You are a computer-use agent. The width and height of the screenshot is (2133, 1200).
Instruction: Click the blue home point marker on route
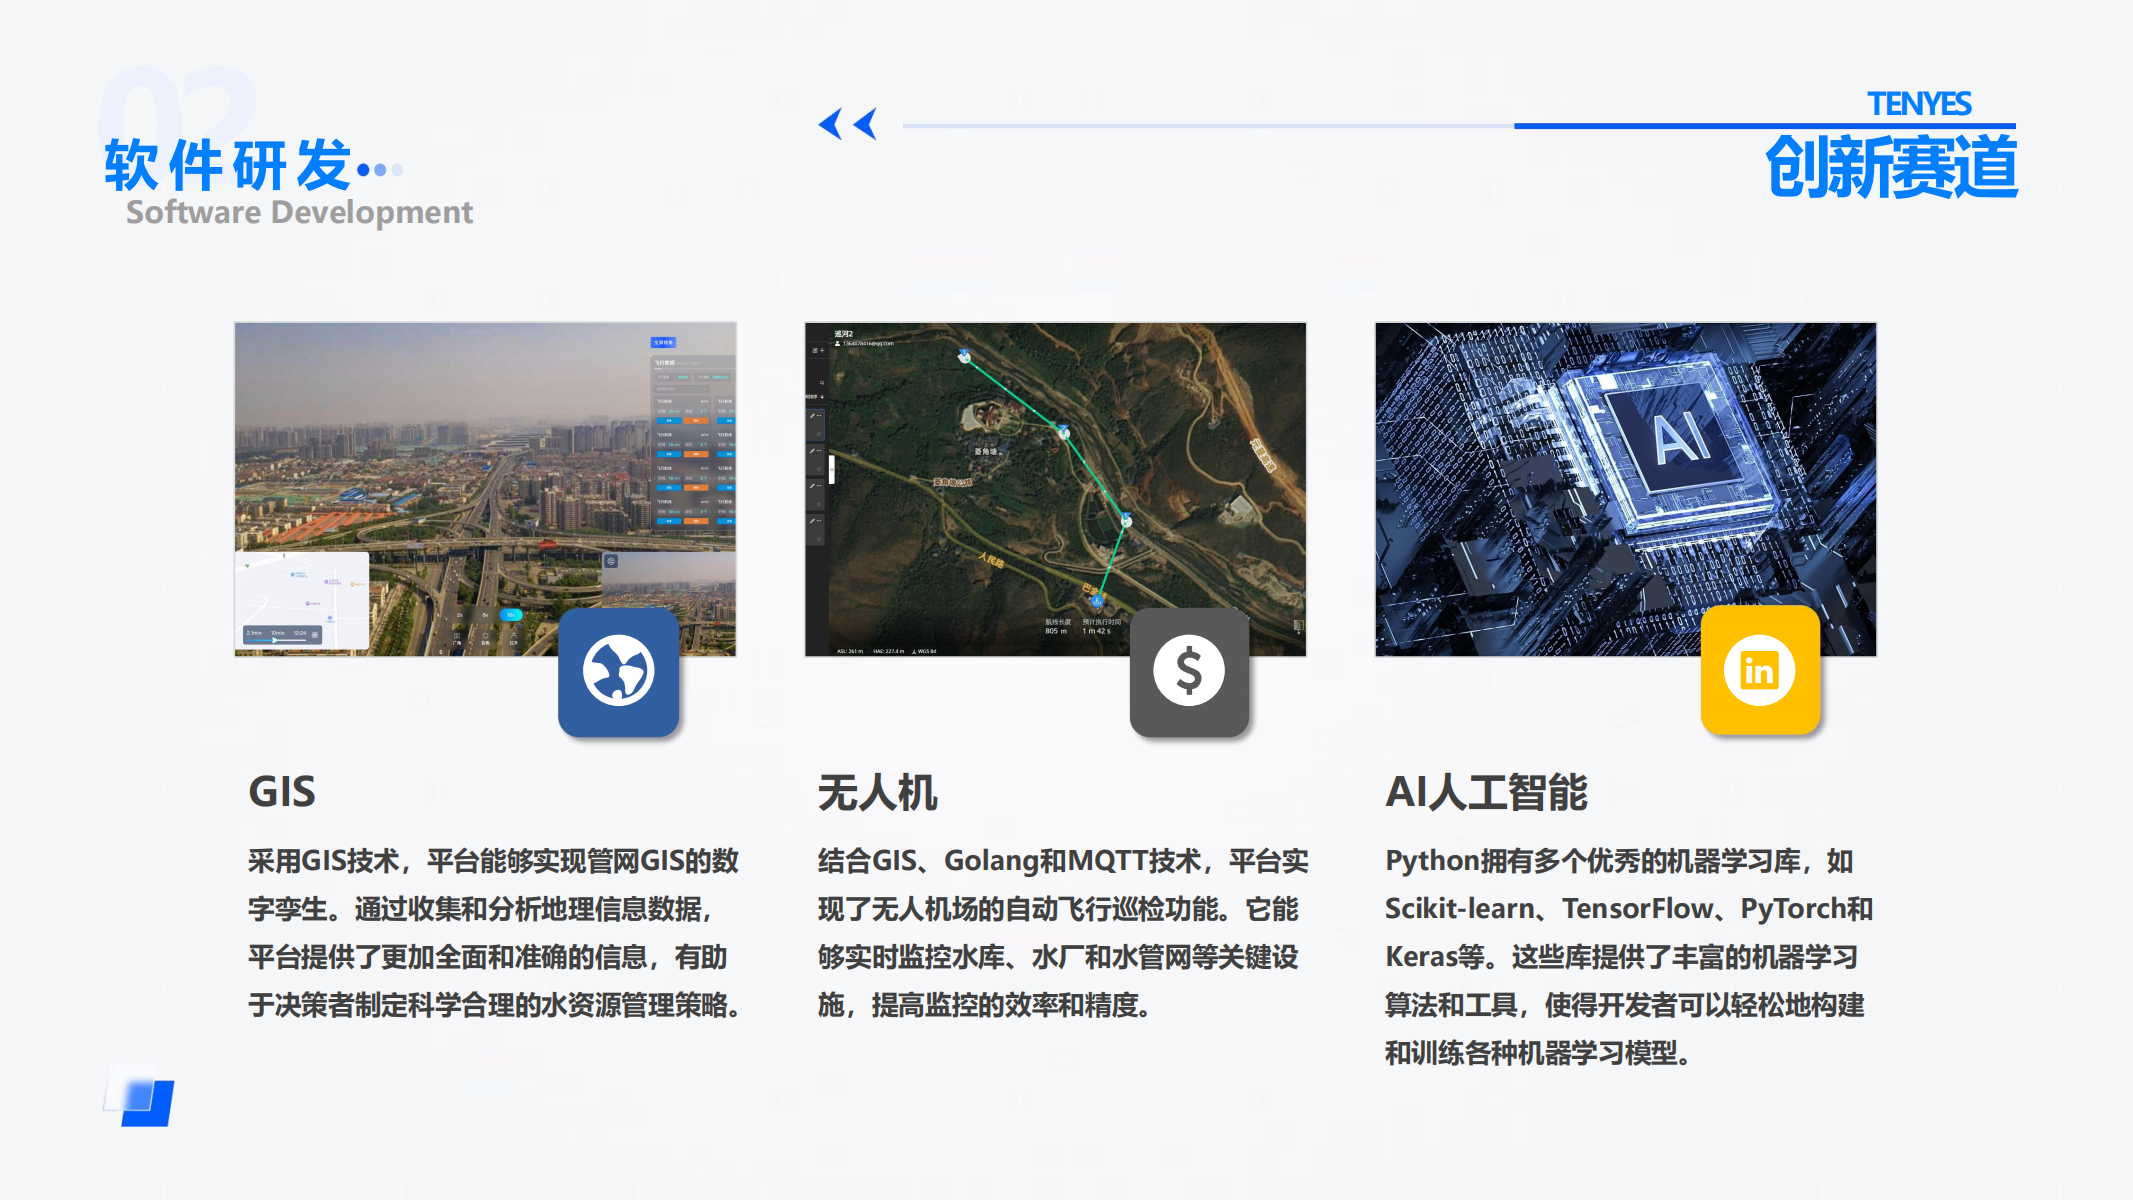[x=1097, y=601]
